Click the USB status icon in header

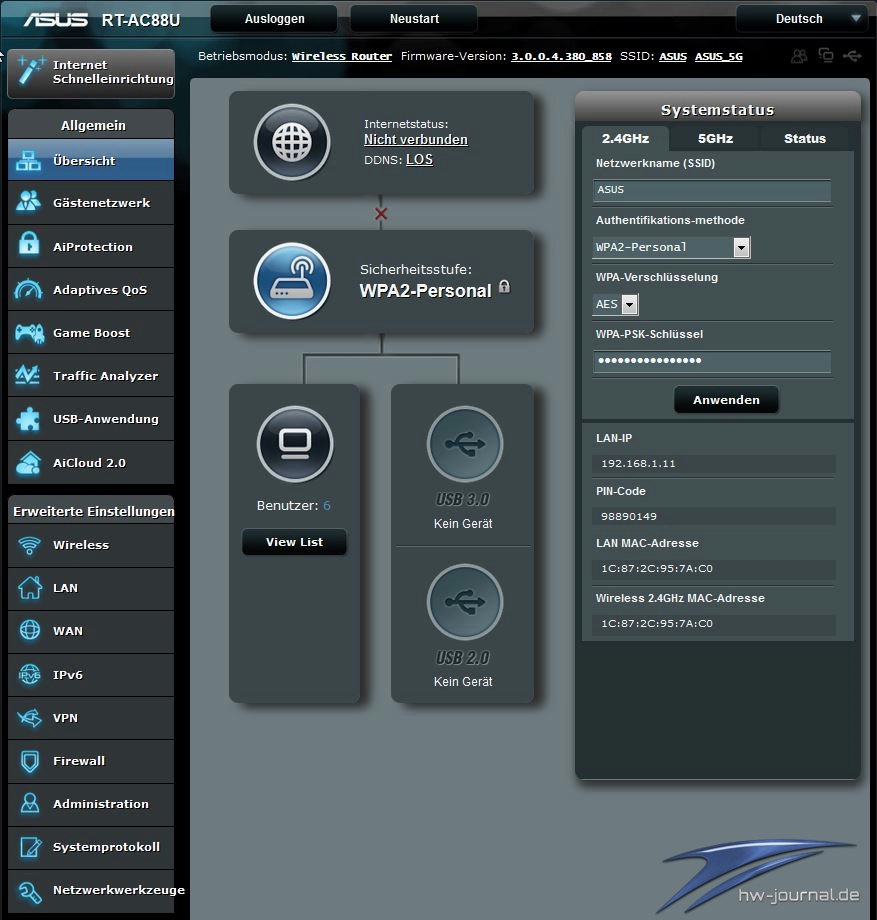852,56
